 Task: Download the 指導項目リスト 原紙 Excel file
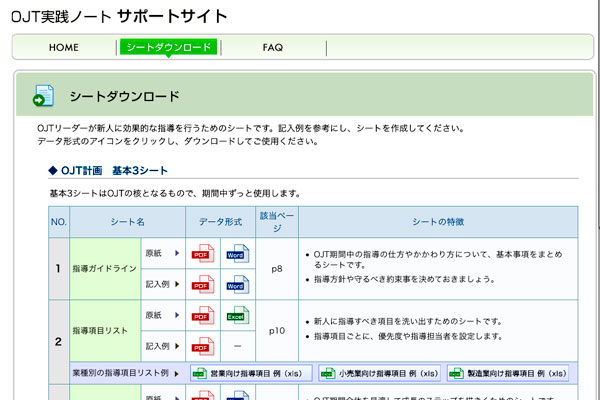pyautogui.click(x=236, y=316)
